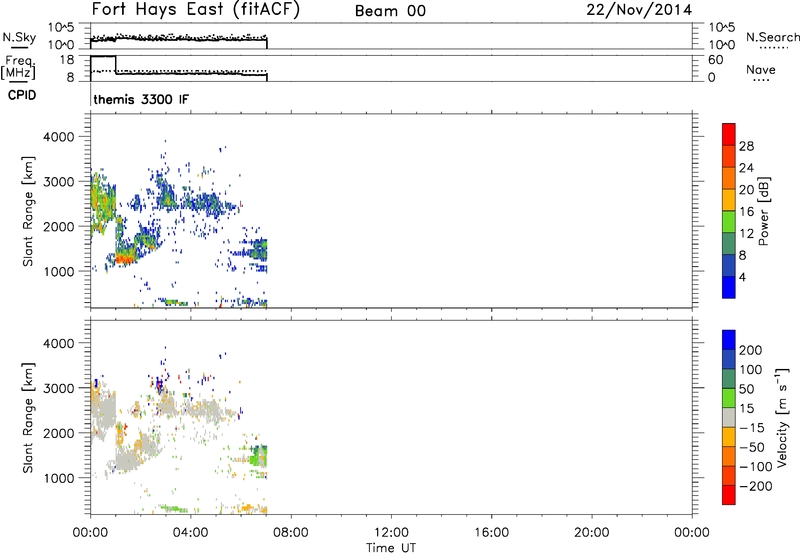
Task: Click the 'Power [dB]' colorbar label
Action: (763, 211)
